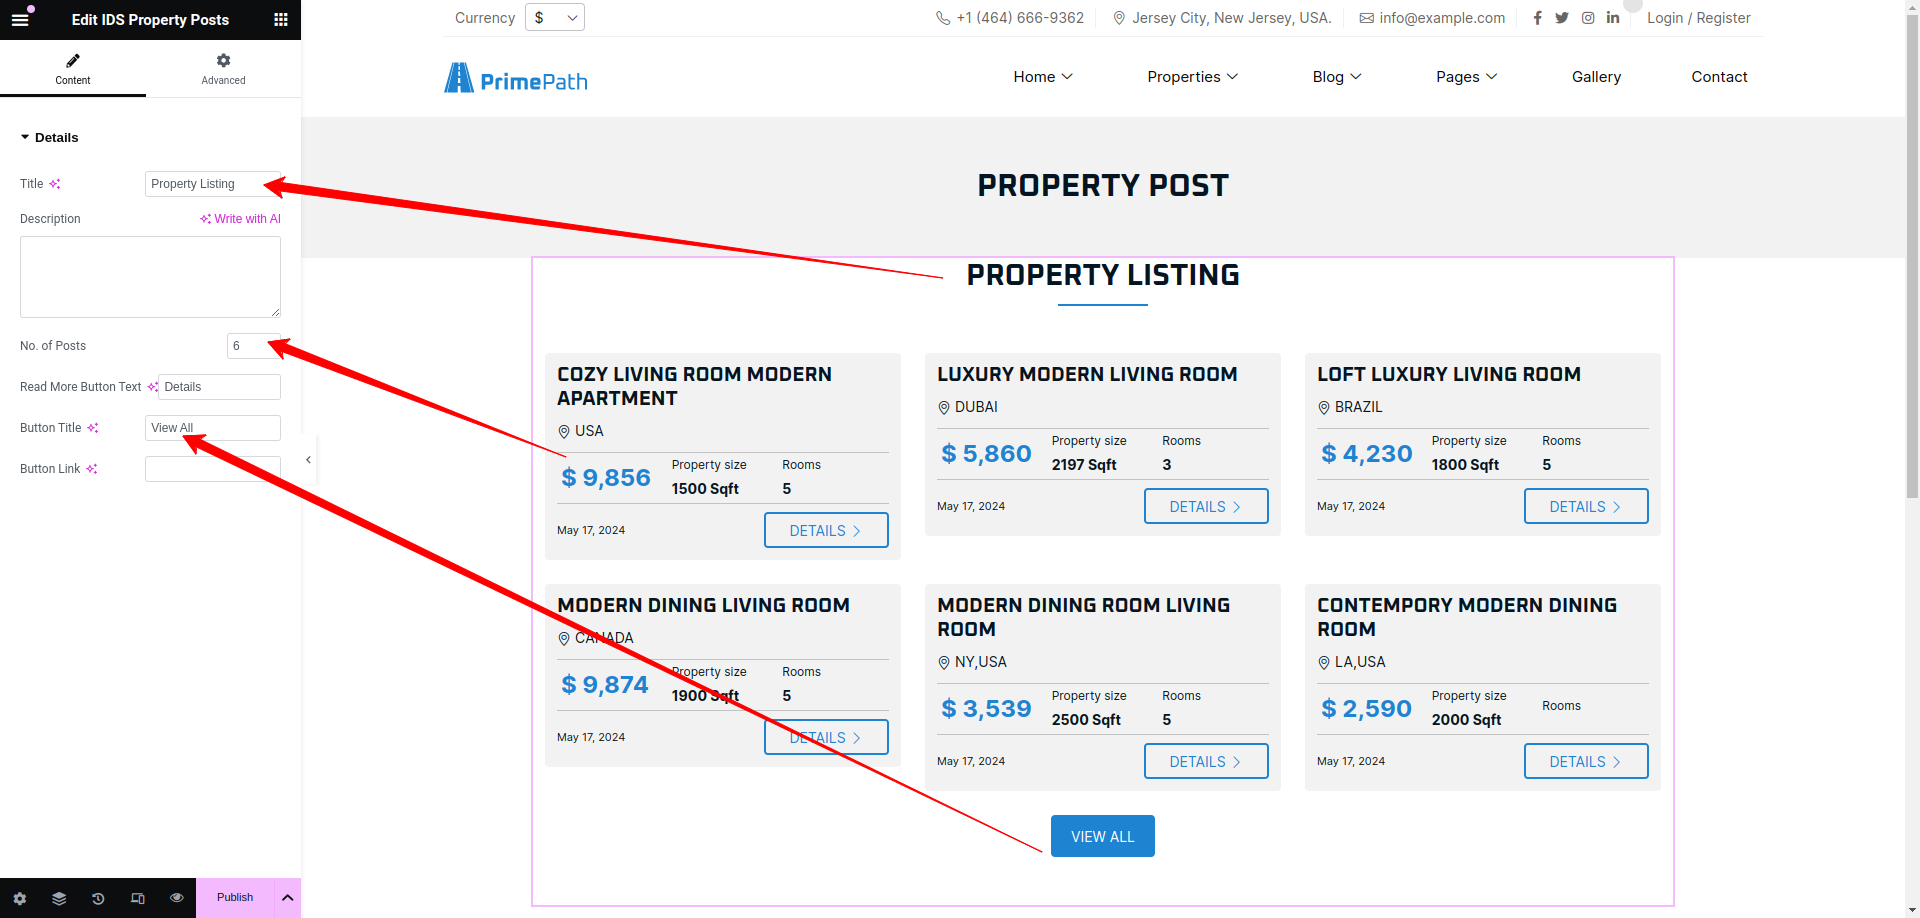The image size is (1920, 918).
Task: Open the Facebook icon link
Action: (1537, 18)
